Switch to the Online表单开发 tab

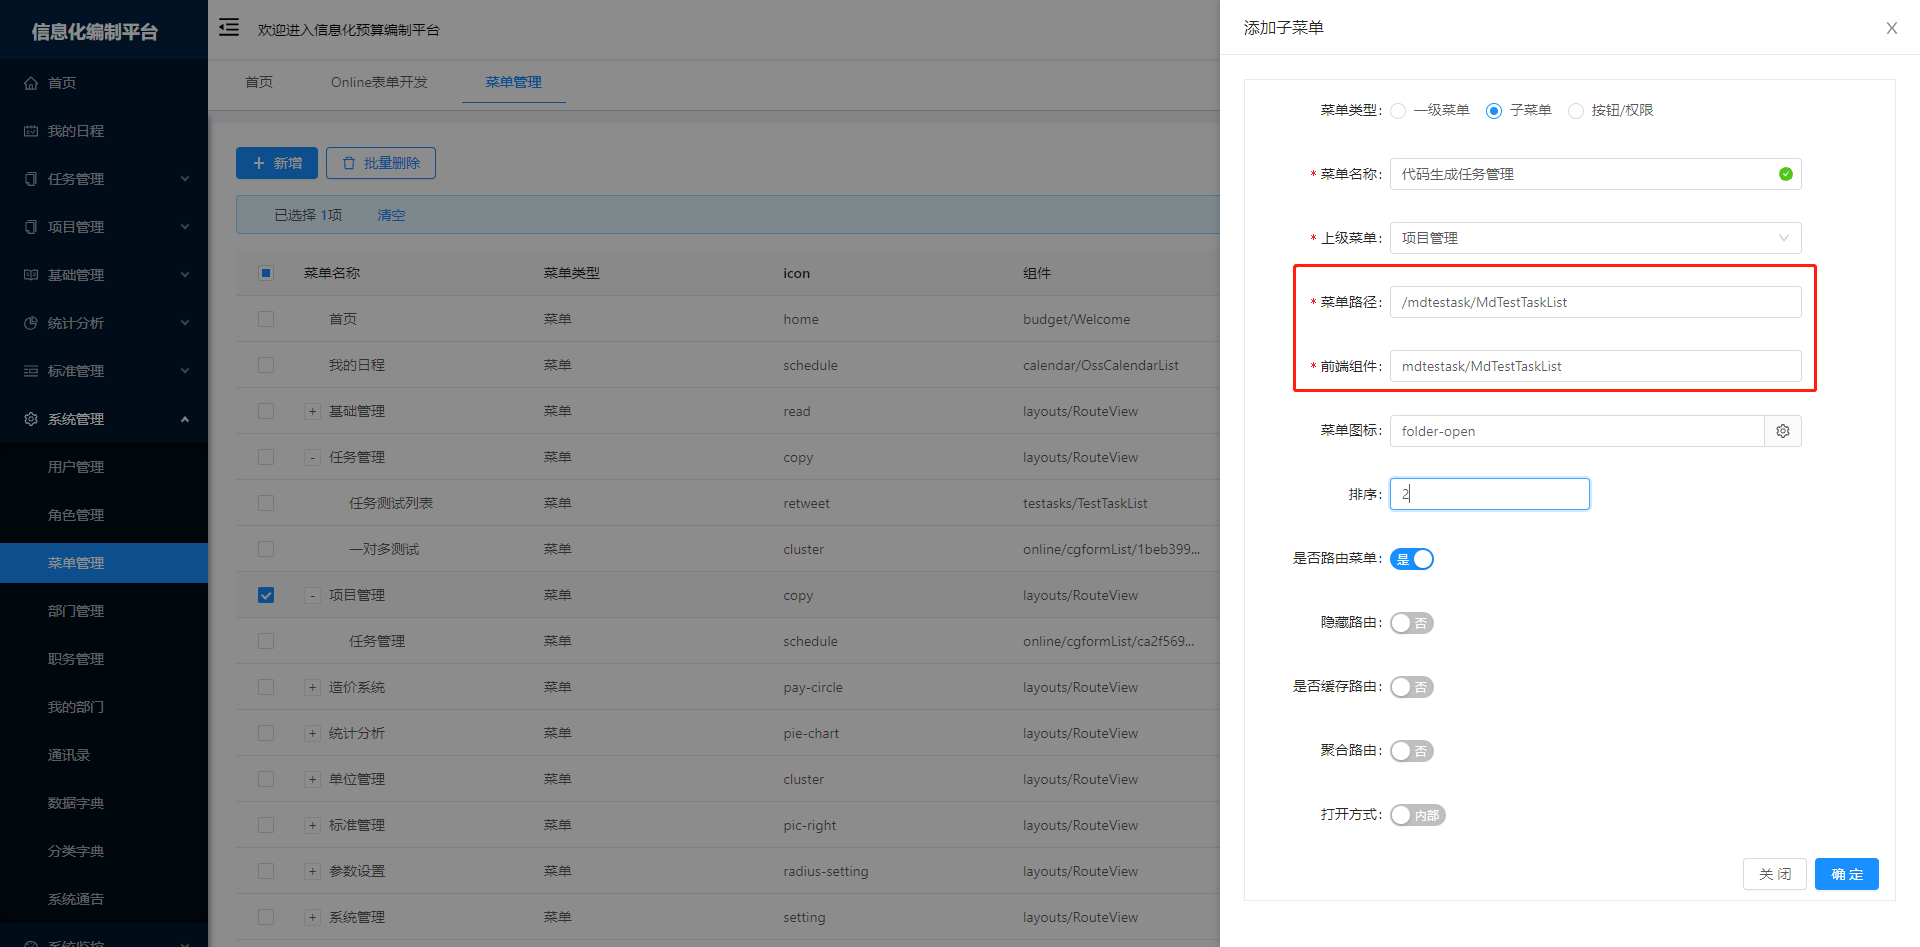(379, 82)
